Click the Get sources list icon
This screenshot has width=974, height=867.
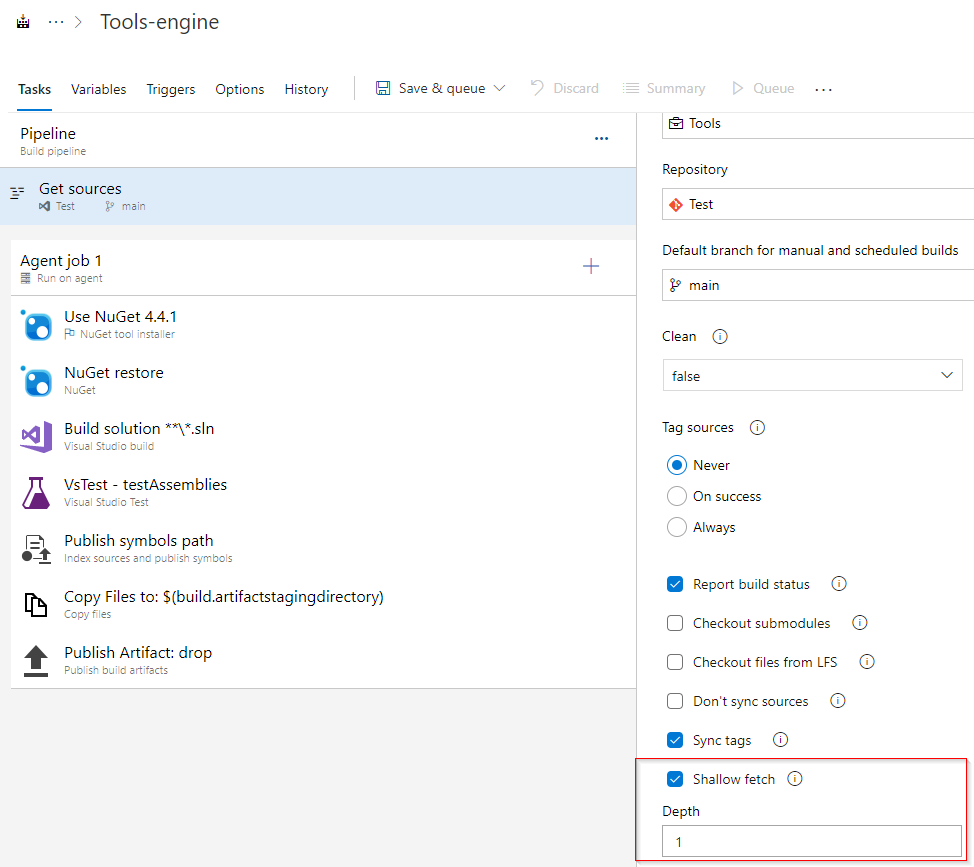[17, 193]
